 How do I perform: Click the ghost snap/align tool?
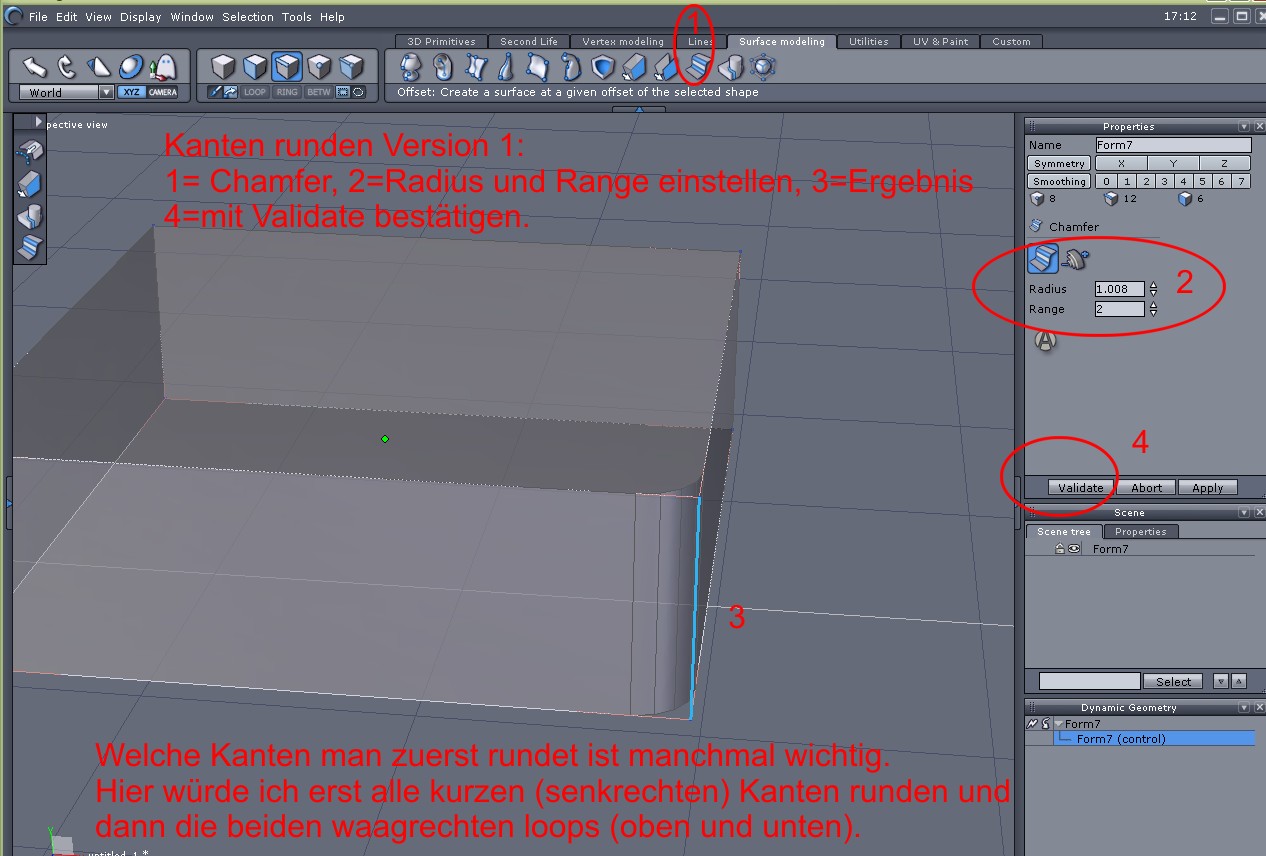(x=163, y=68)
